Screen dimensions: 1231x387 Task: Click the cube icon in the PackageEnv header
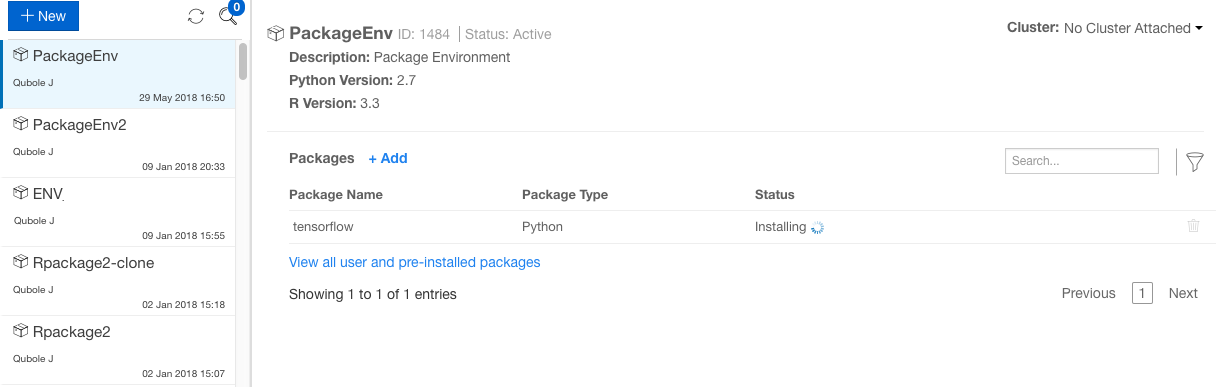tap(276, 34)
